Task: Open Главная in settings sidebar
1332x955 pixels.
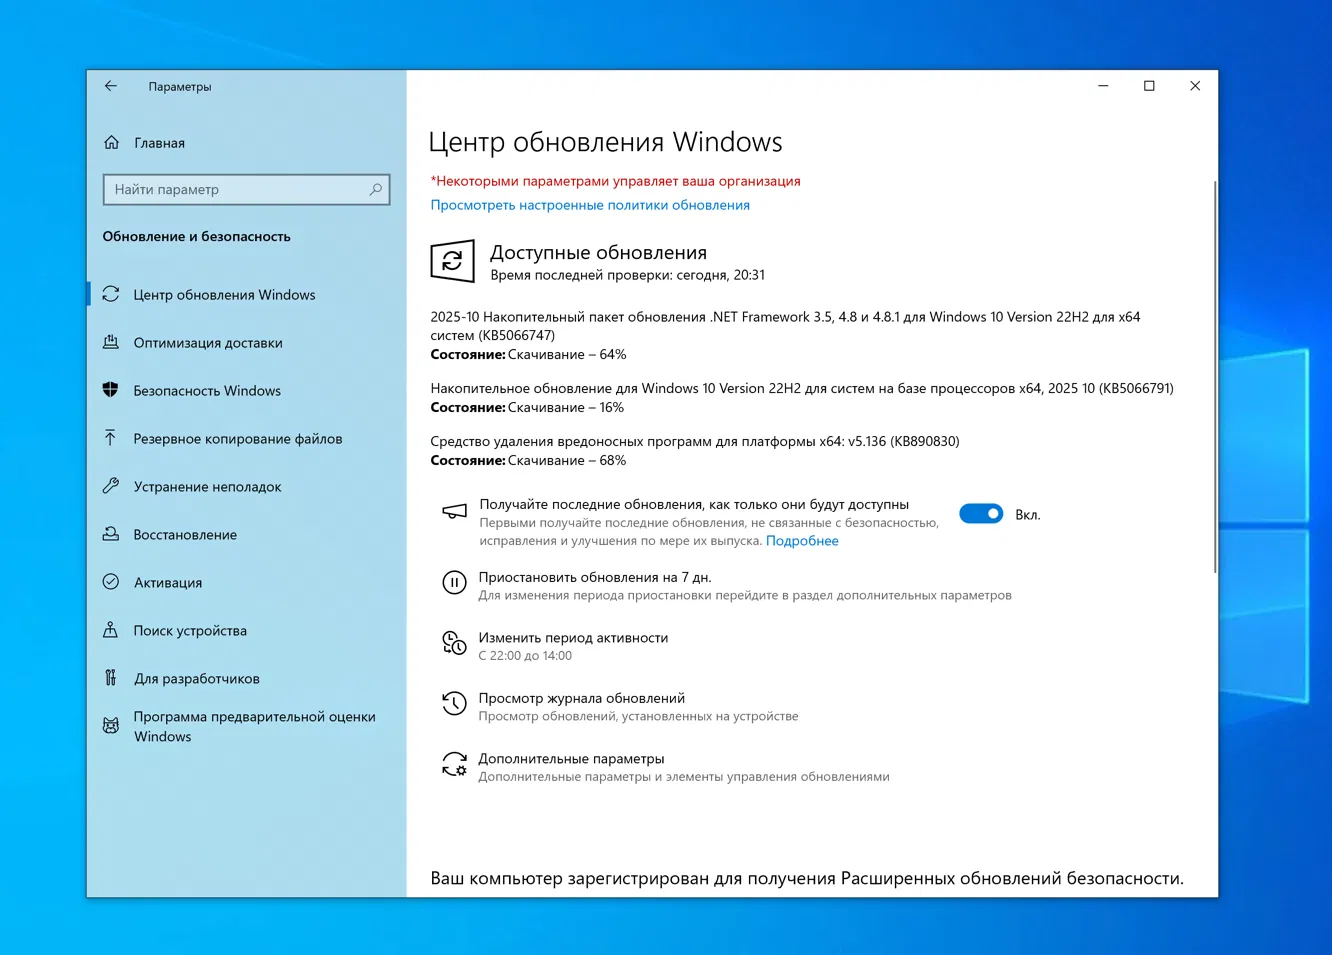Action: pos(160,143)
